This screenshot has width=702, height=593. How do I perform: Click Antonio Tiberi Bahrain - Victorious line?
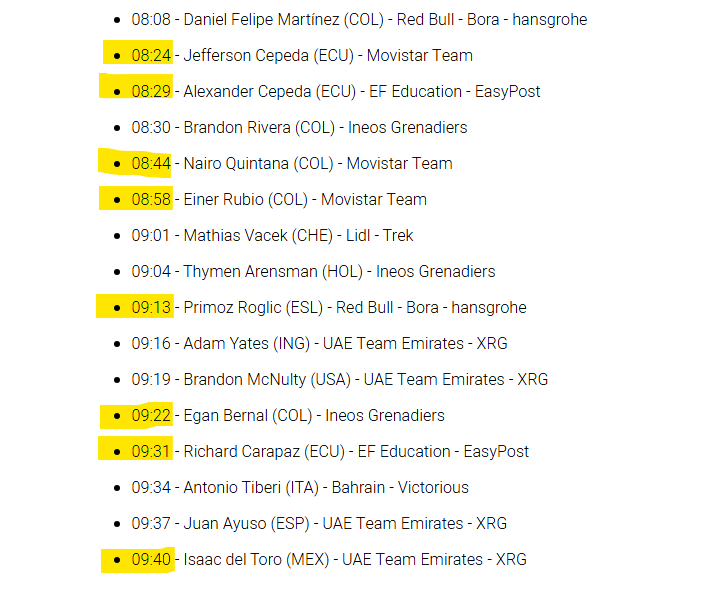click(300, 487)
